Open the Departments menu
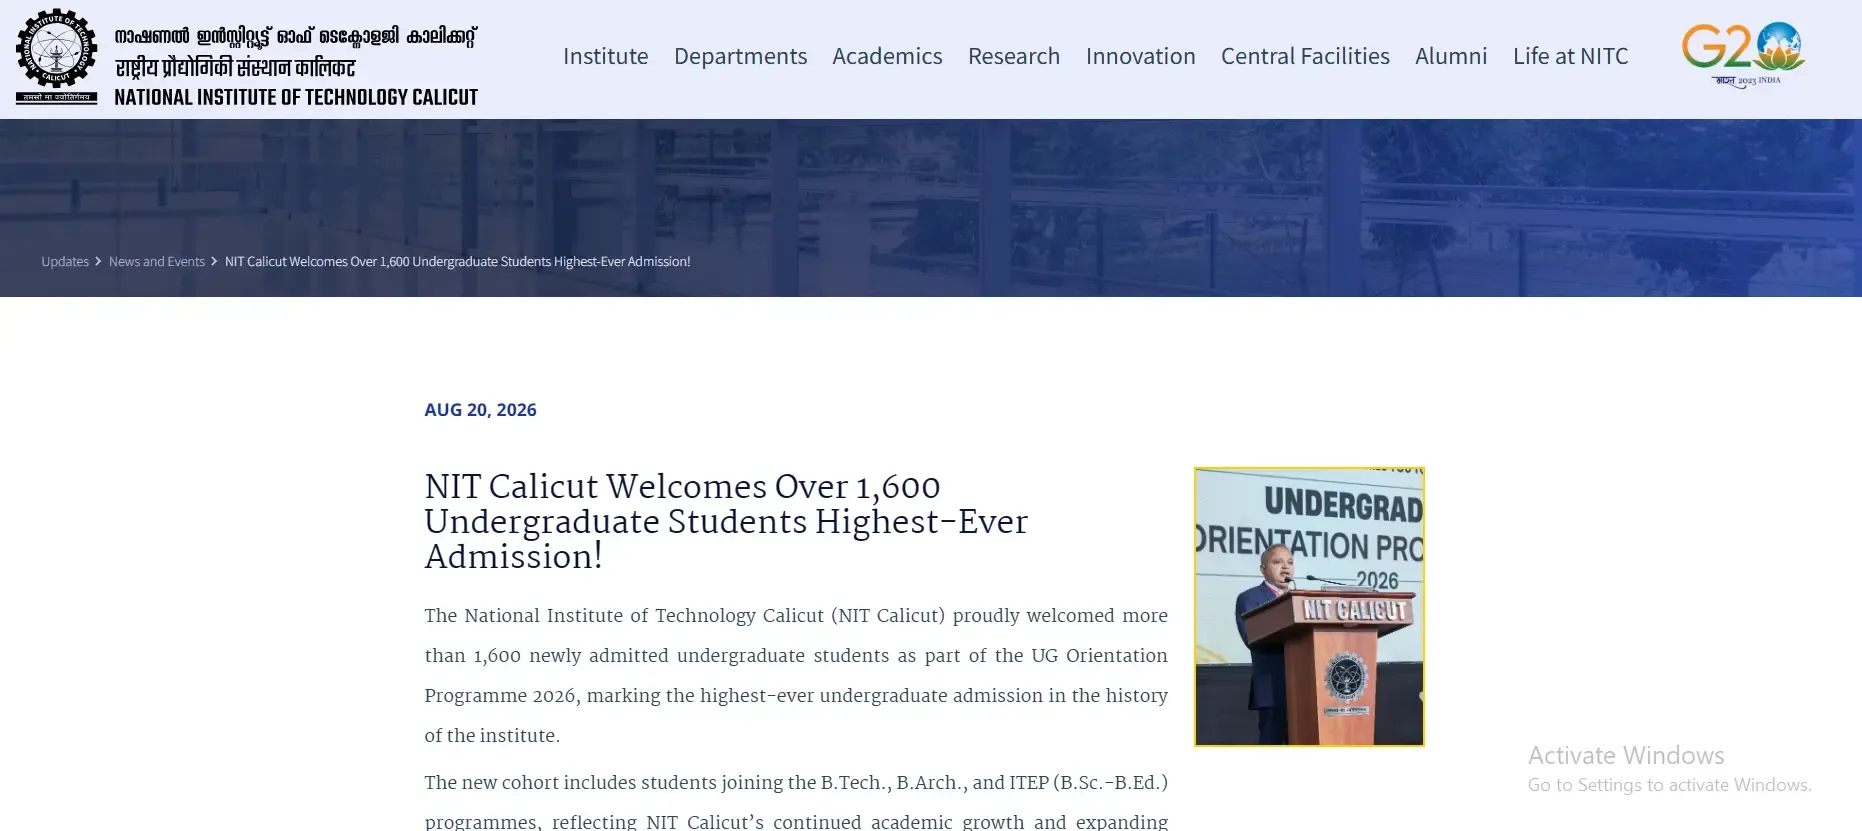 pyautogui.click(x=740, y=56)
